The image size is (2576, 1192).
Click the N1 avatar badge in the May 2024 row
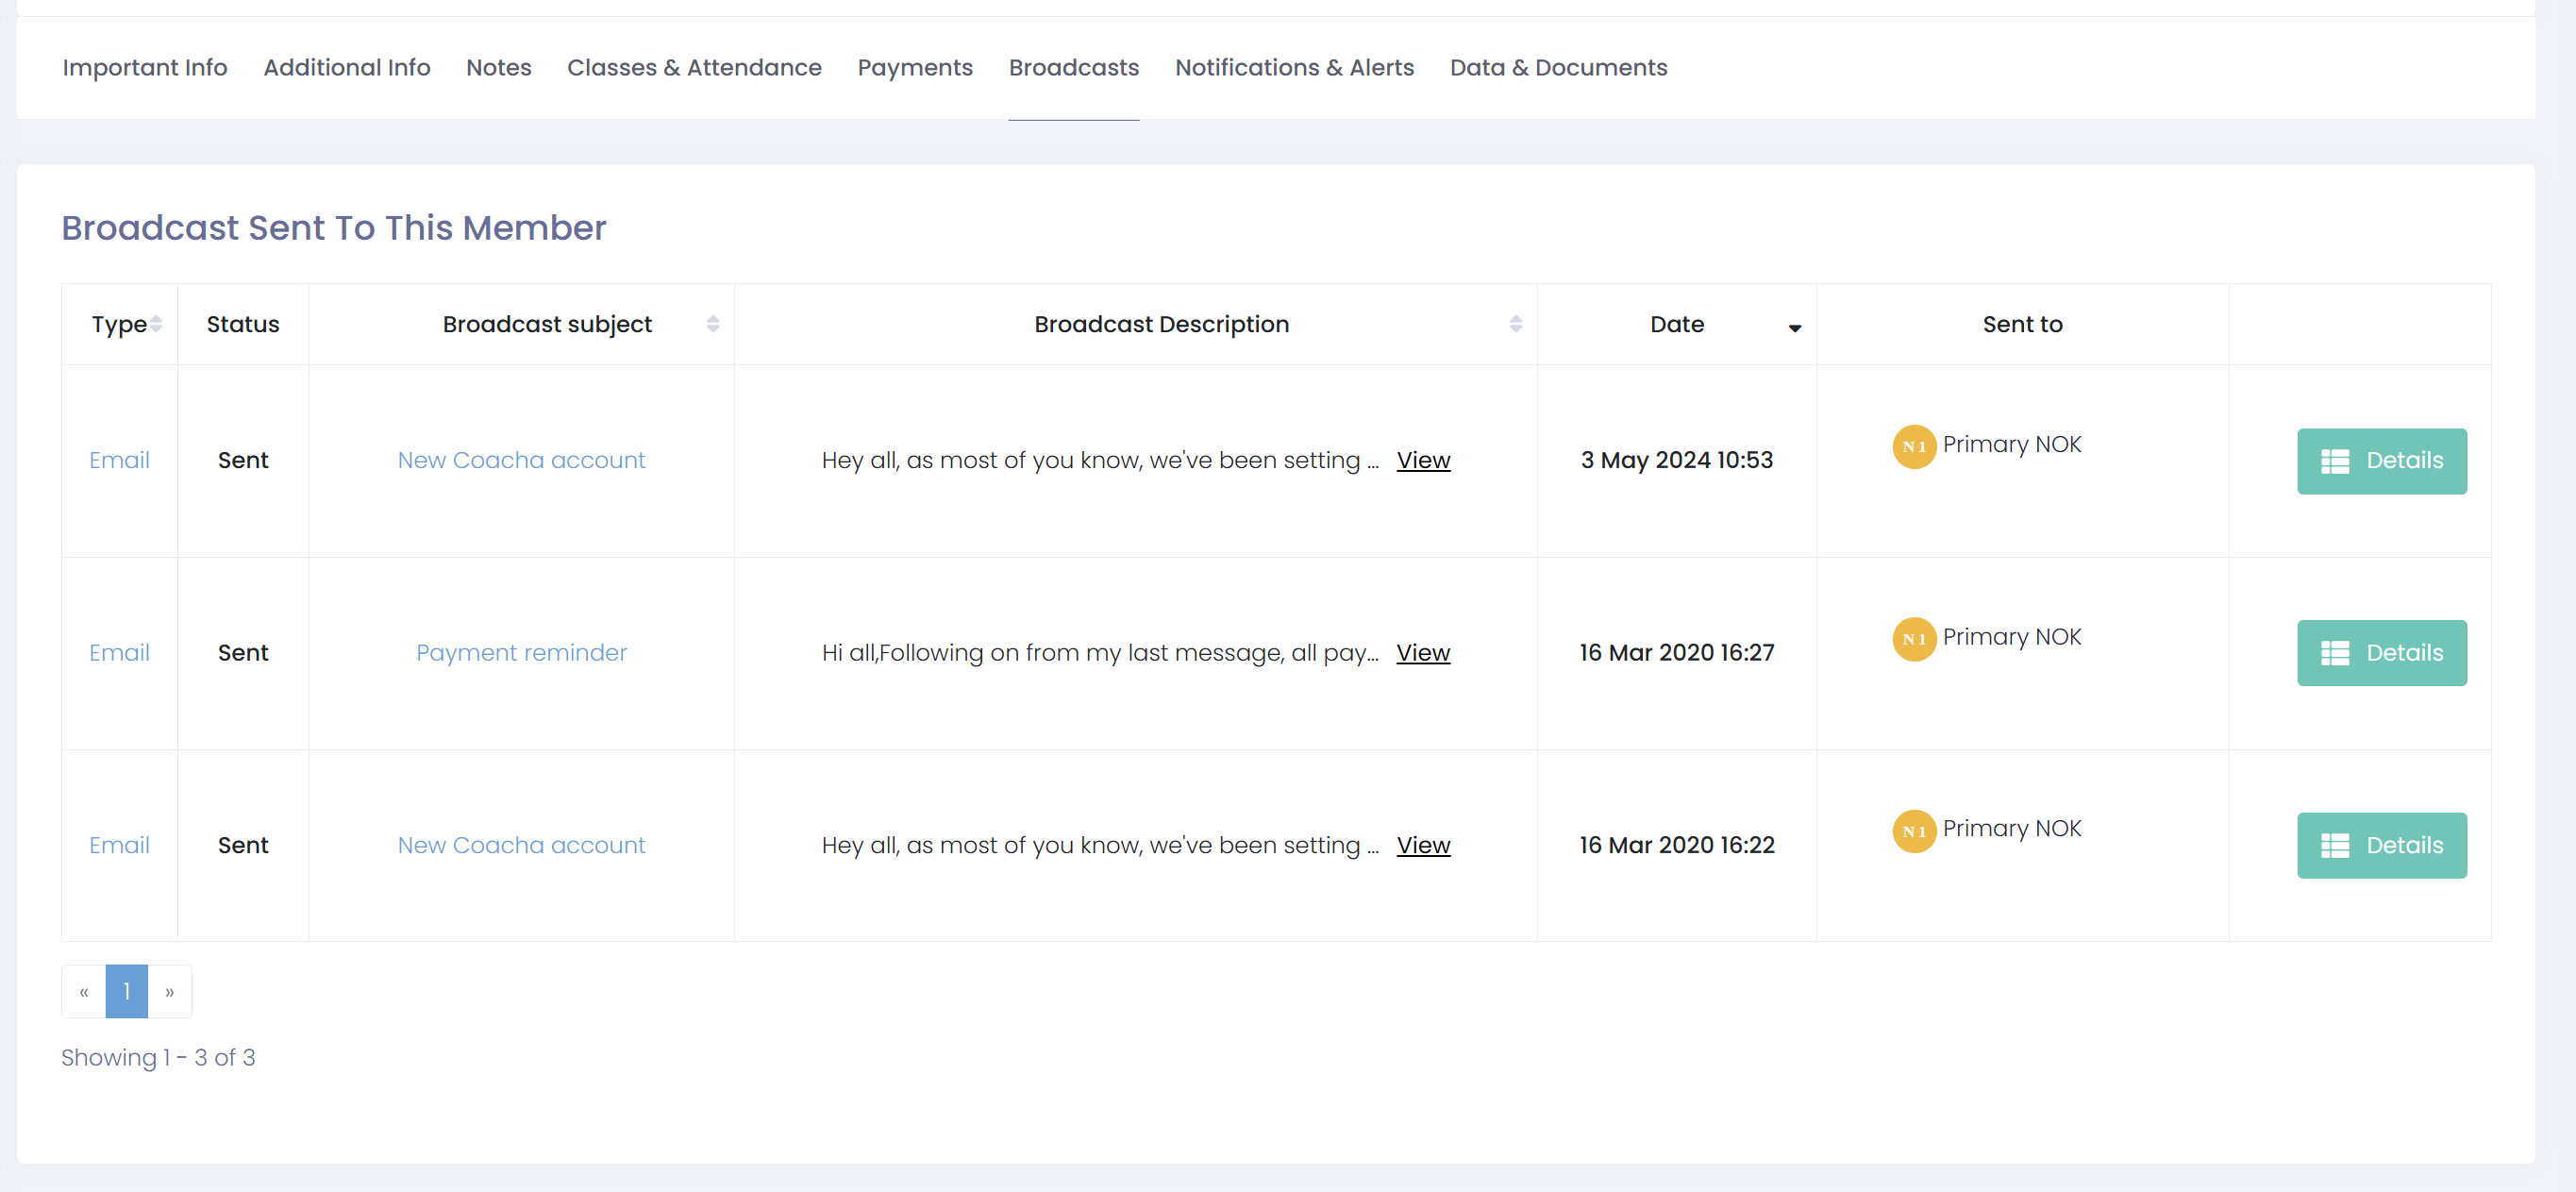[x=1913, y=447]
